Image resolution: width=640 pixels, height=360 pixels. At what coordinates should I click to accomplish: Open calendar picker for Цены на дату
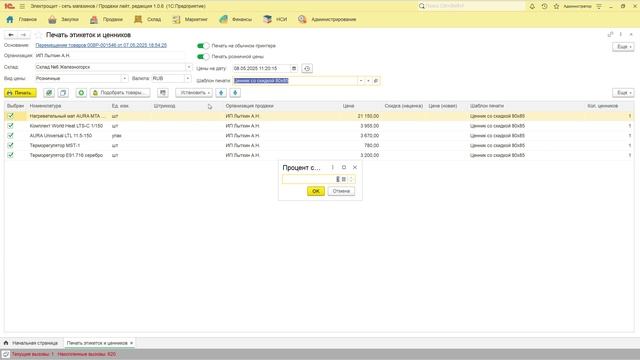pos(293,68)
